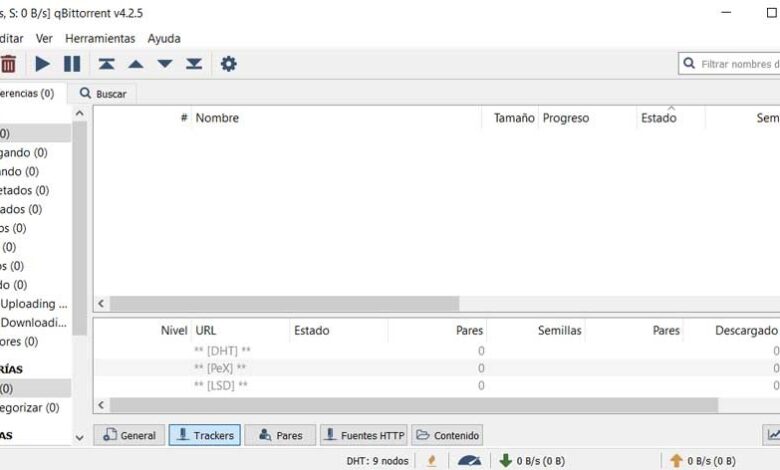Move torrent up in queue
This screenshot has width=780, height=470.
click(136, 64)
